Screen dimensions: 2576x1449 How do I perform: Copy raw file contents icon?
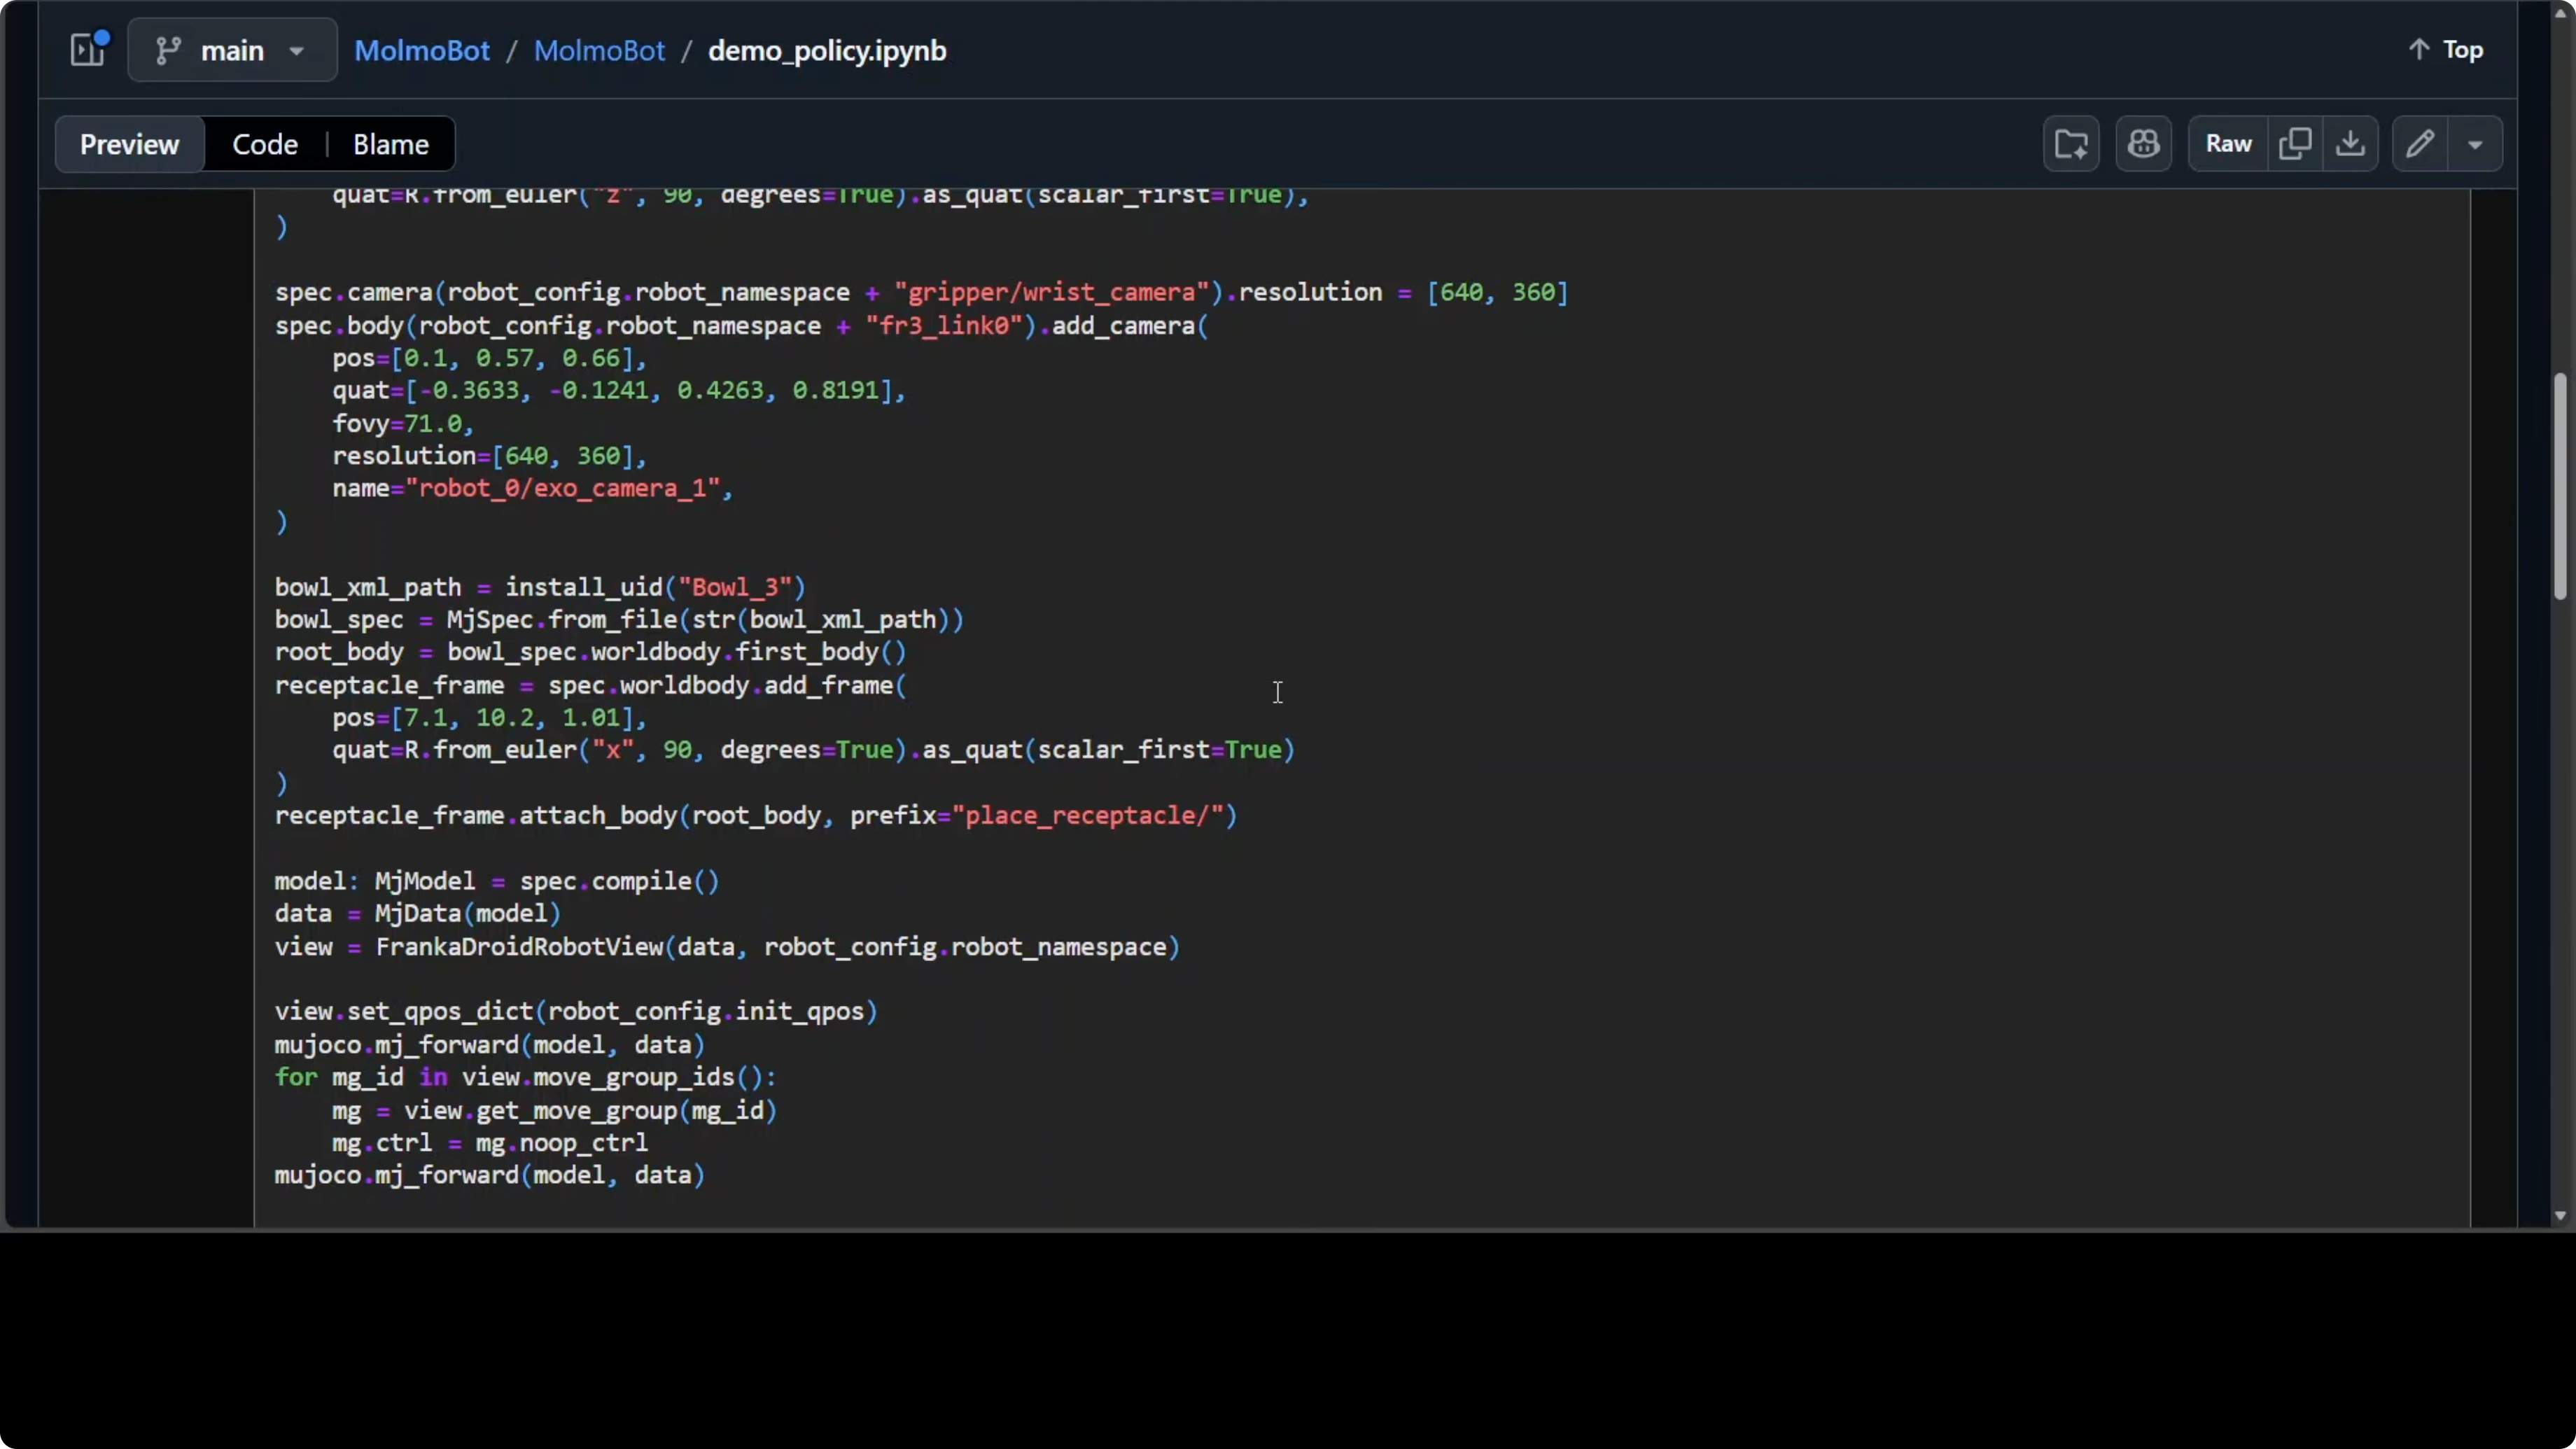2295,144
